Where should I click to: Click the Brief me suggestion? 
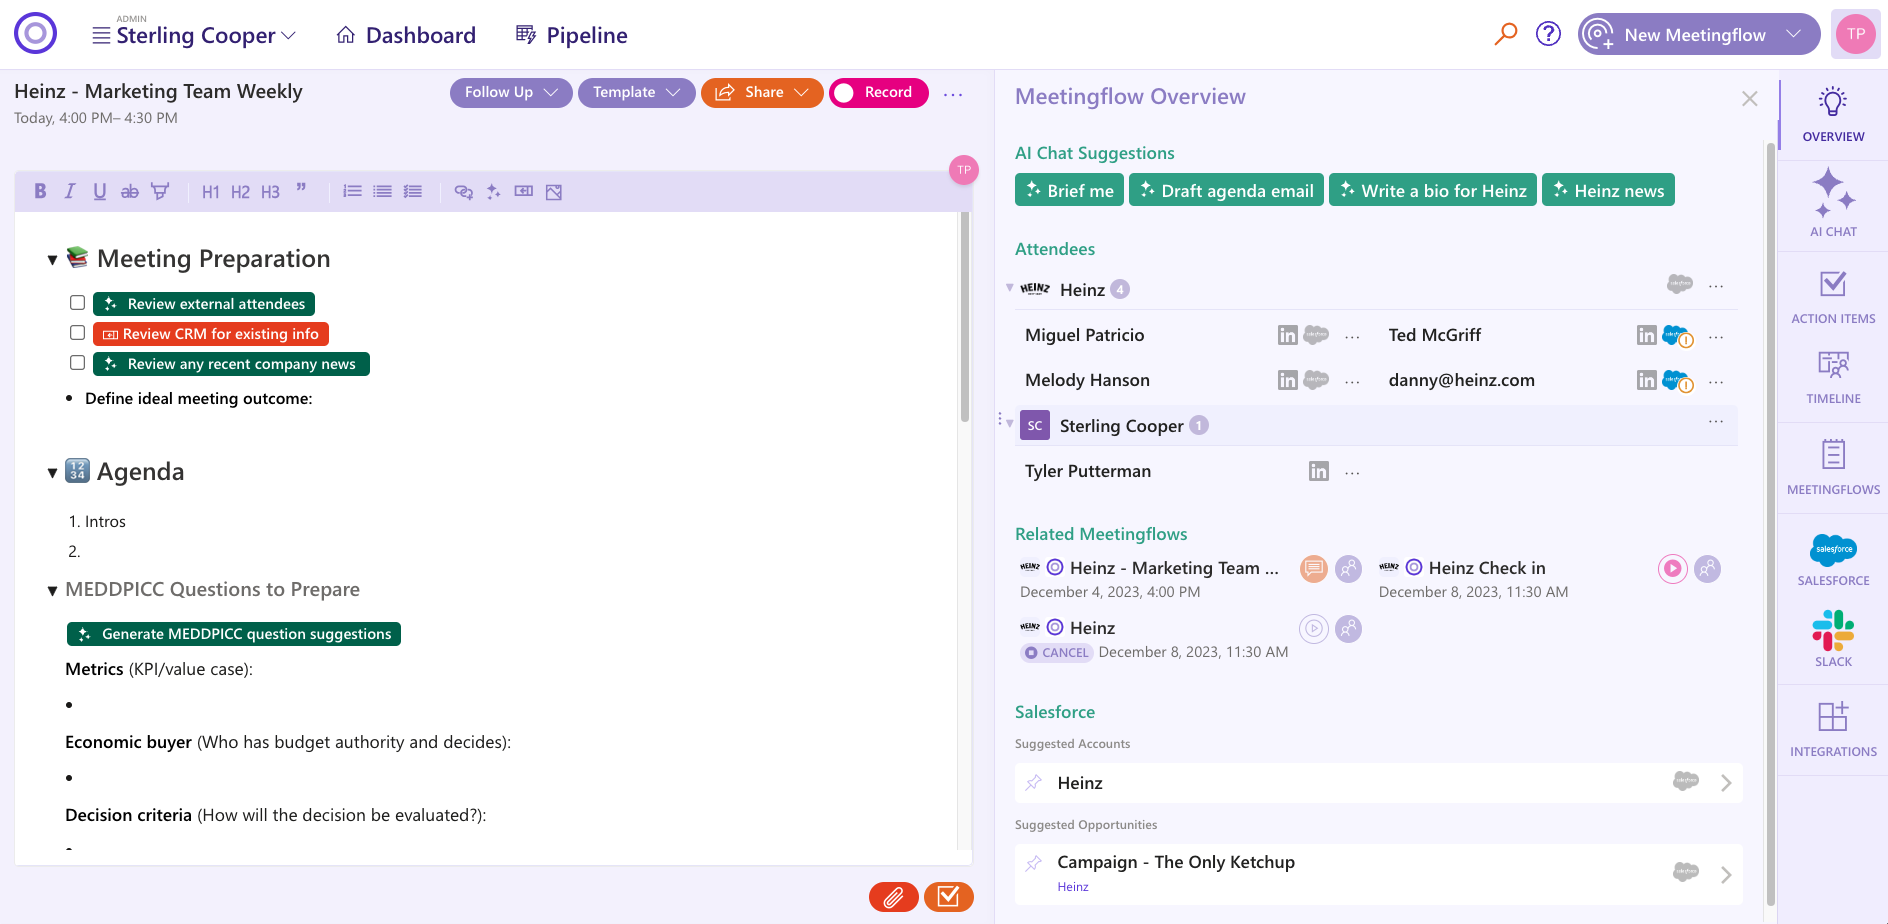(x=1069, y=190)
